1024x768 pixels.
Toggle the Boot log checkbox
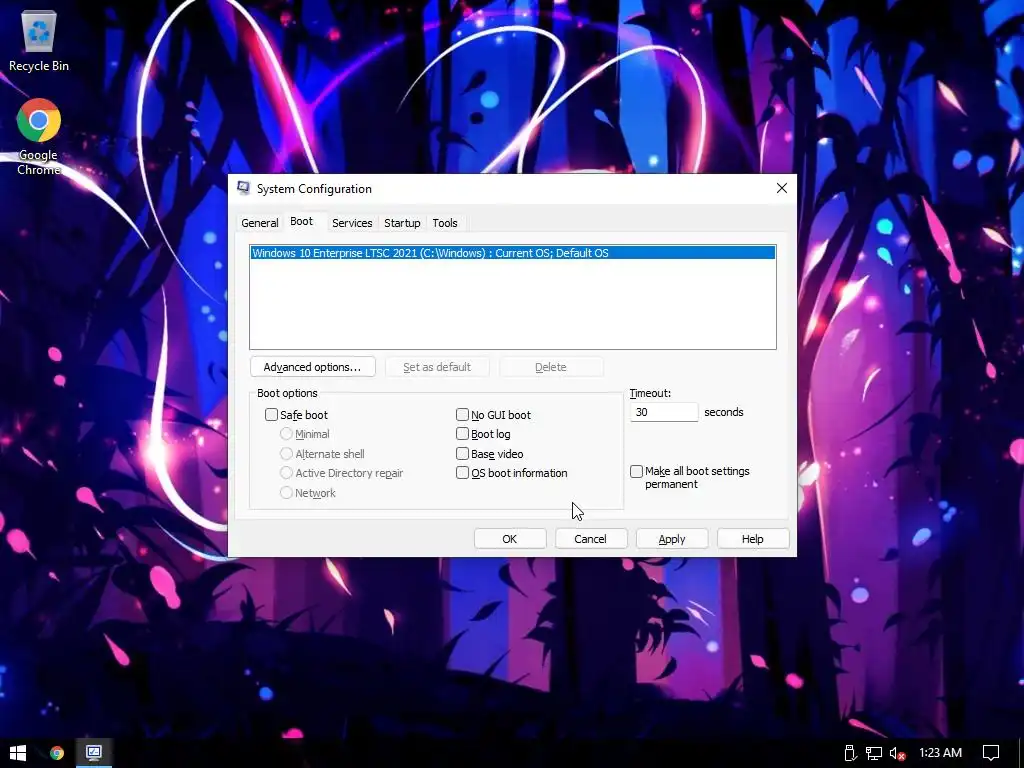(x=462, y=434)
